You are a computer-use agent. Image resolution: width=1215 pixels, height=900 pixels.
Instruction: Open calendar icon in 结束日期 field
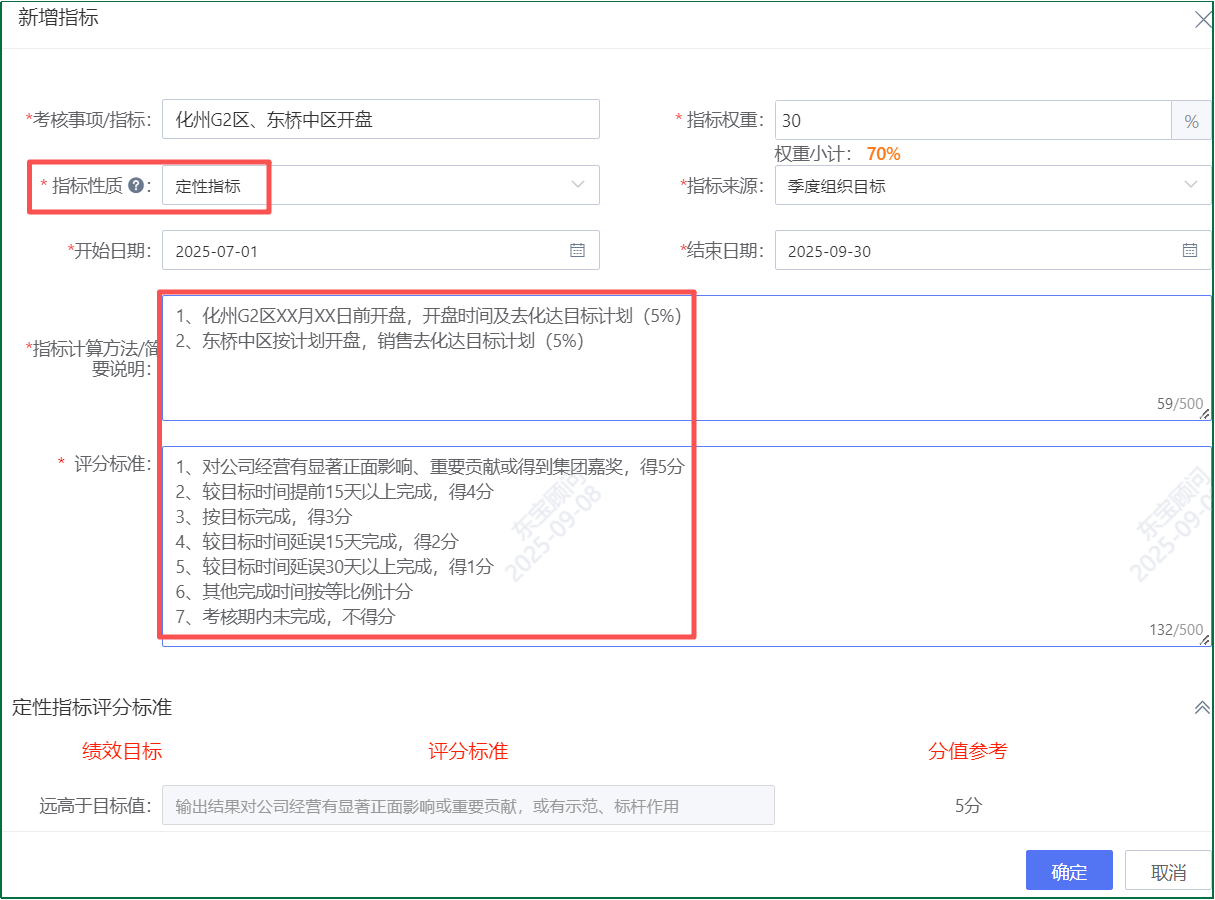tap(1189, 250)
